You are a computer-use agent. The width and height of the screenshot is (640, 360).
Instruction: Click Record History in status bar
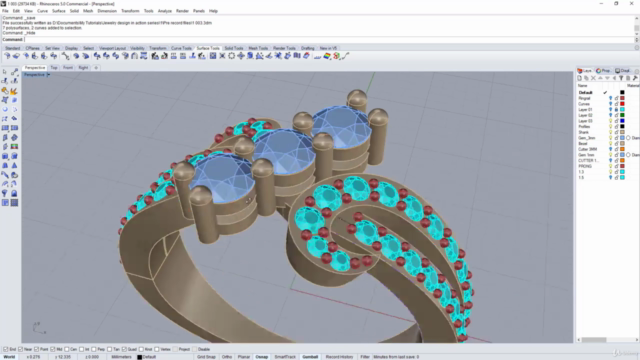click(x=339, y=357)
